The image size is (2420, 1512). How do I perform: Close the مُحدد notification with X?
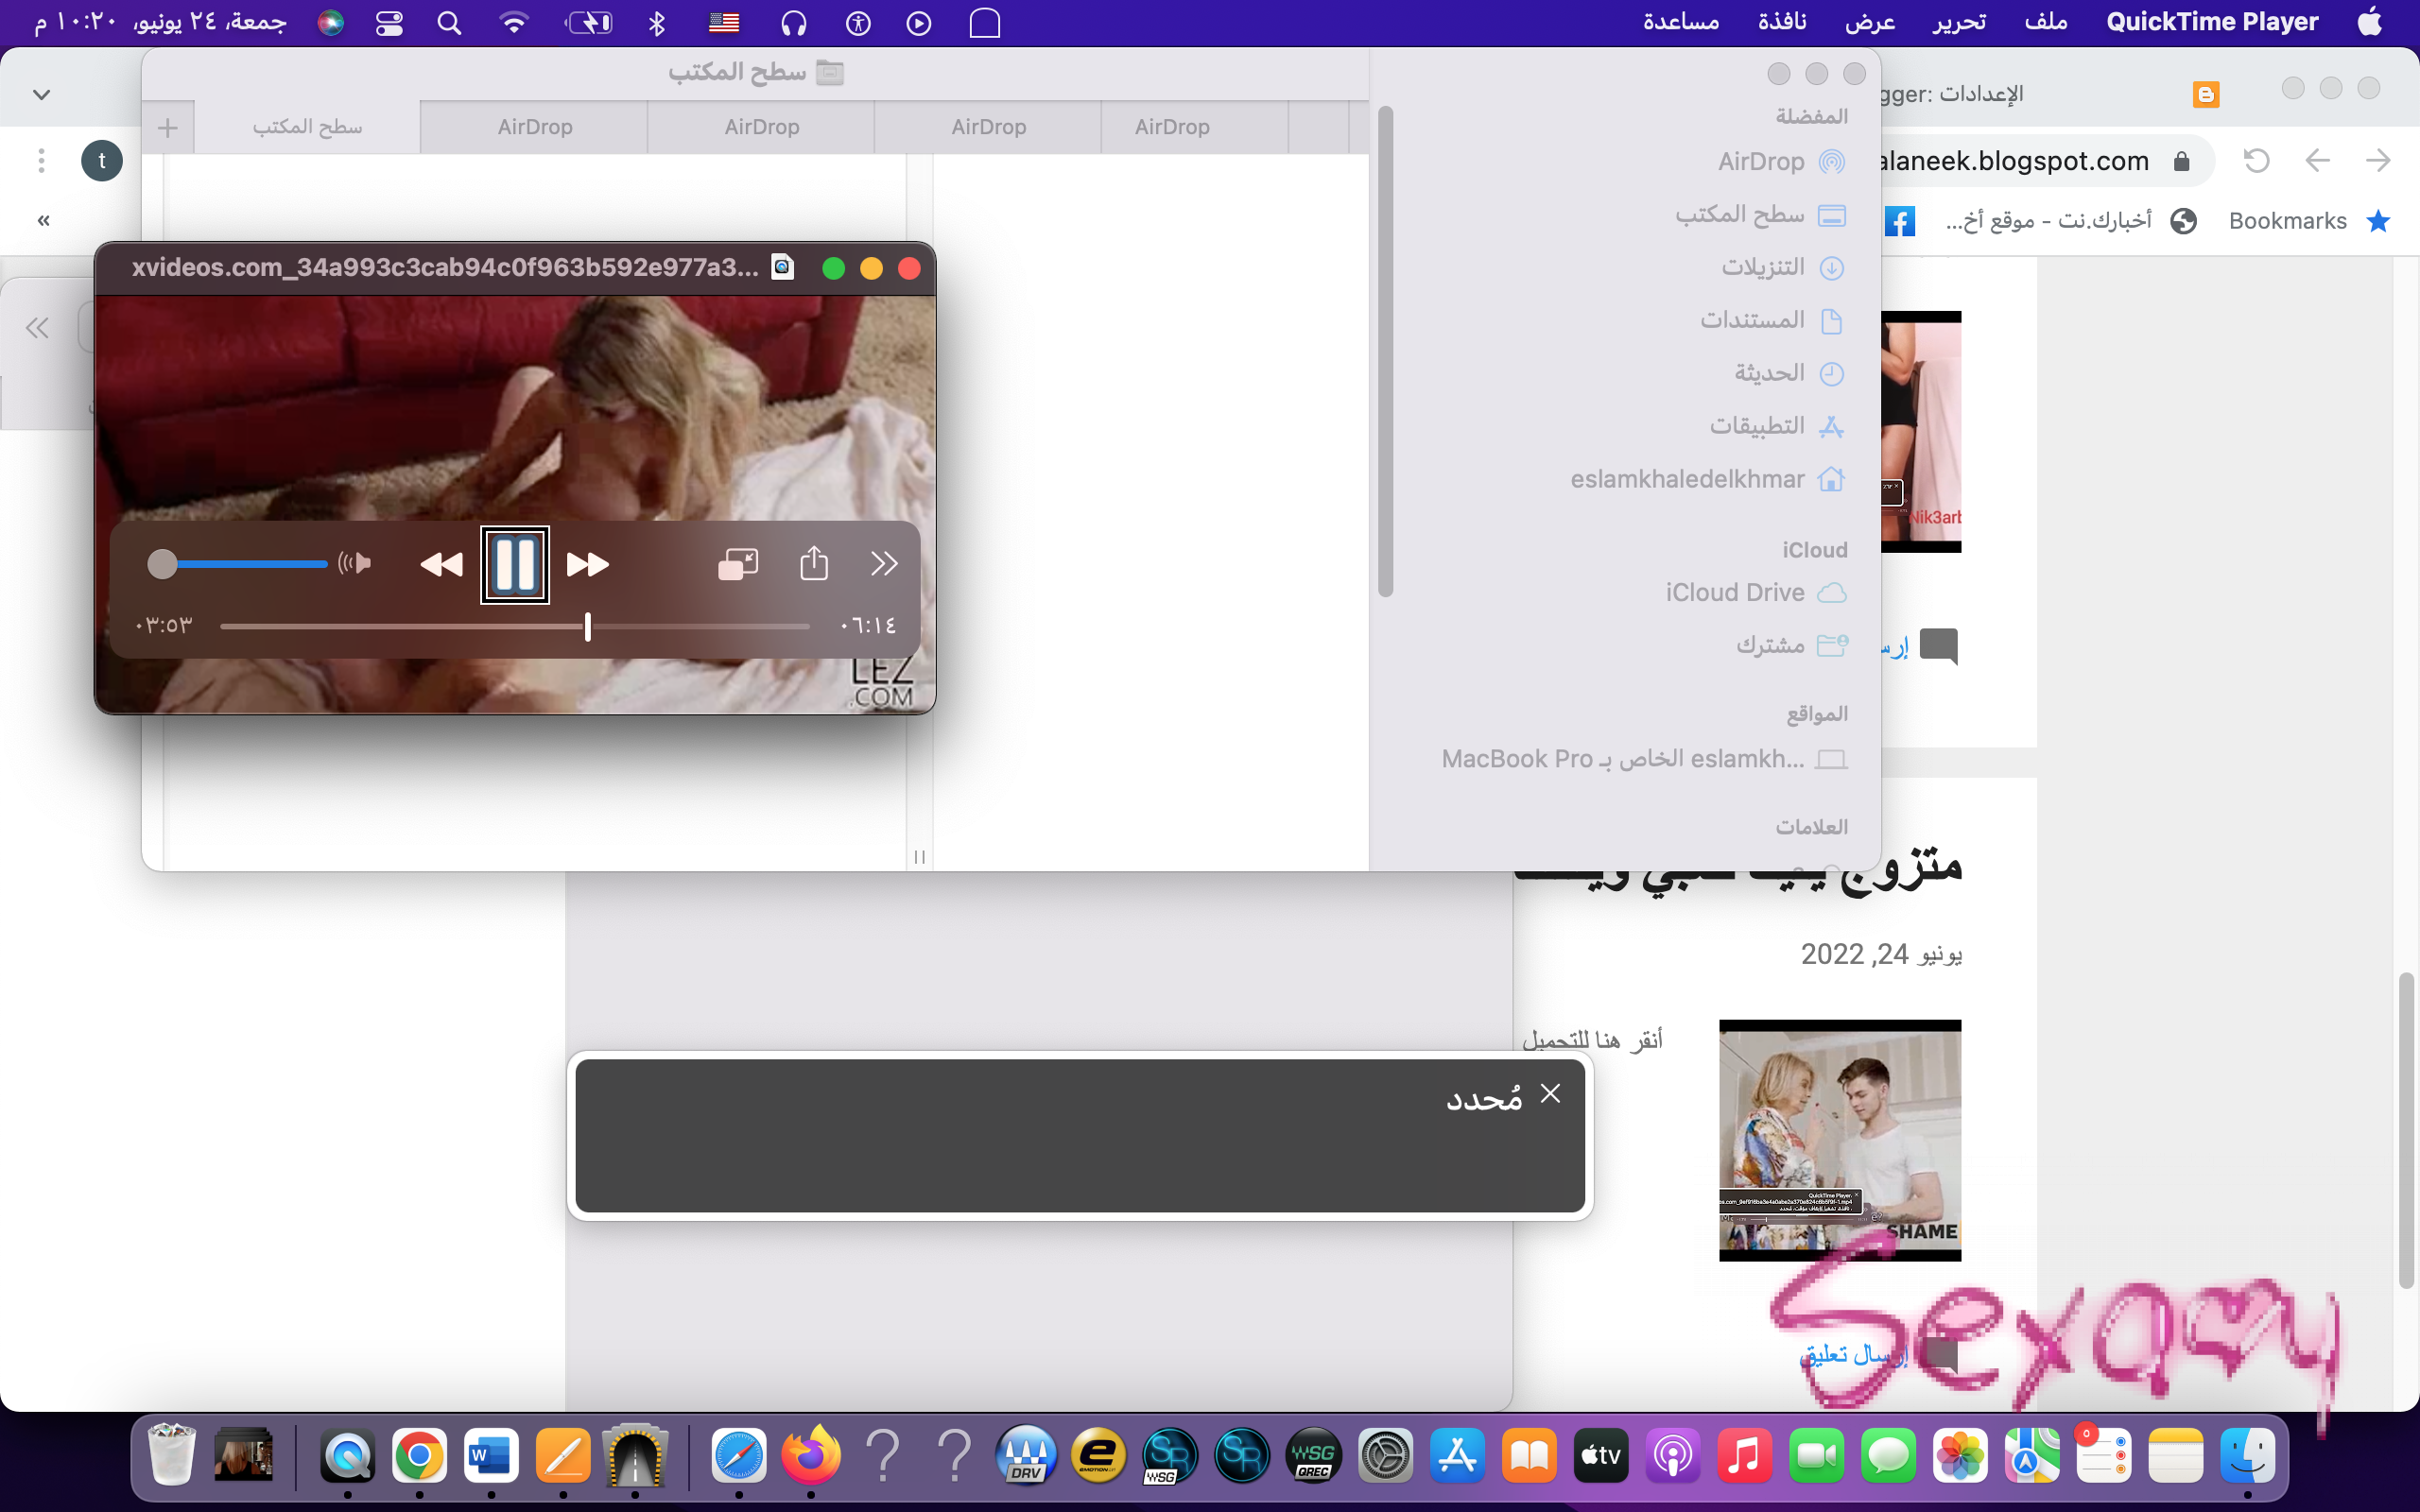[x=1550, y=1093]
